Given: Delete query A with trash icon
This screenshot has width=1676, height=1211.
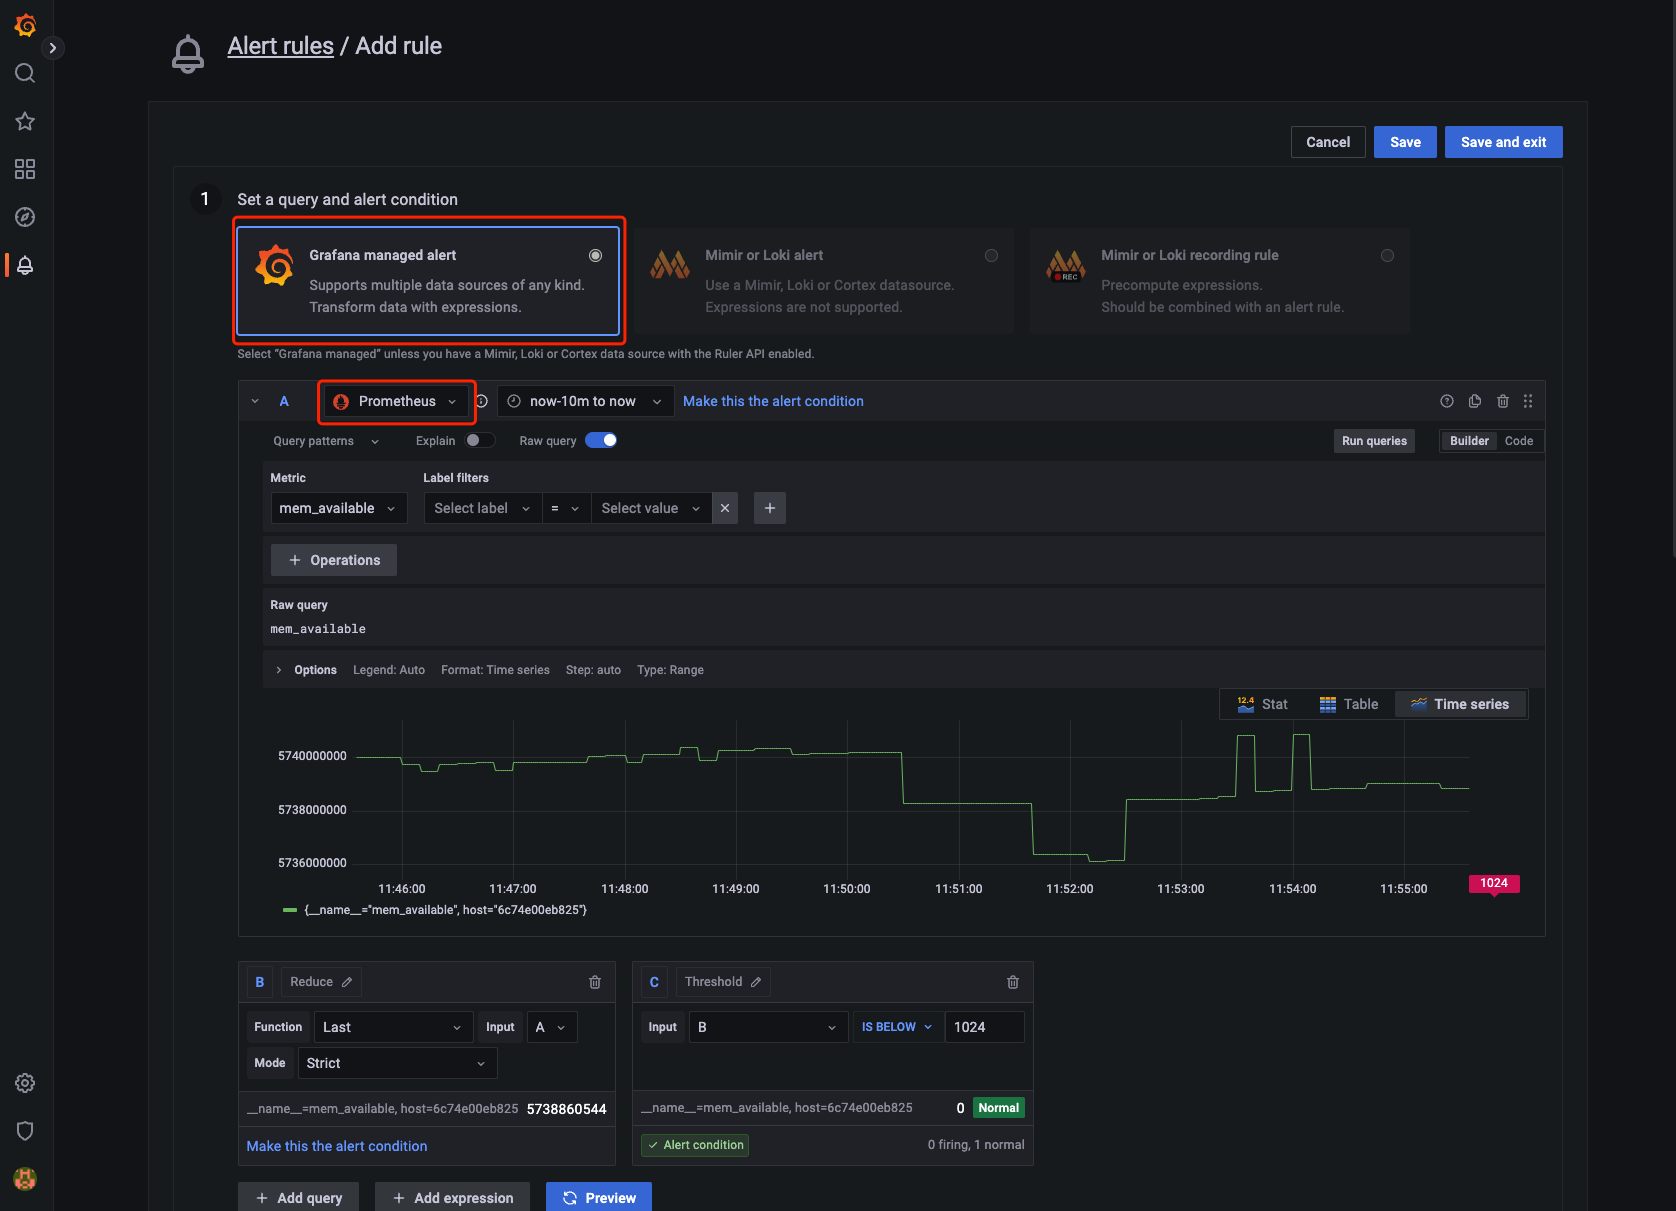Looking at the screenshot, I should [1503, 401].
